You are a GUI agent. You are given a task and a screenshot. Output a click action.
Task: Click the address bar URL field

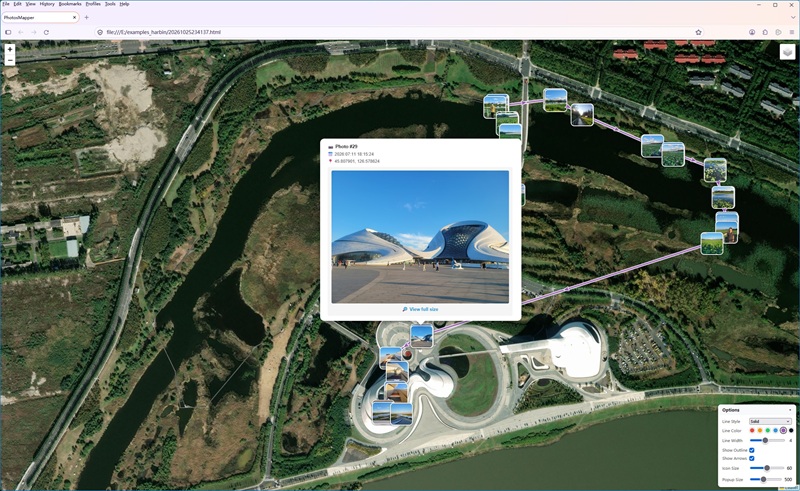398,32
